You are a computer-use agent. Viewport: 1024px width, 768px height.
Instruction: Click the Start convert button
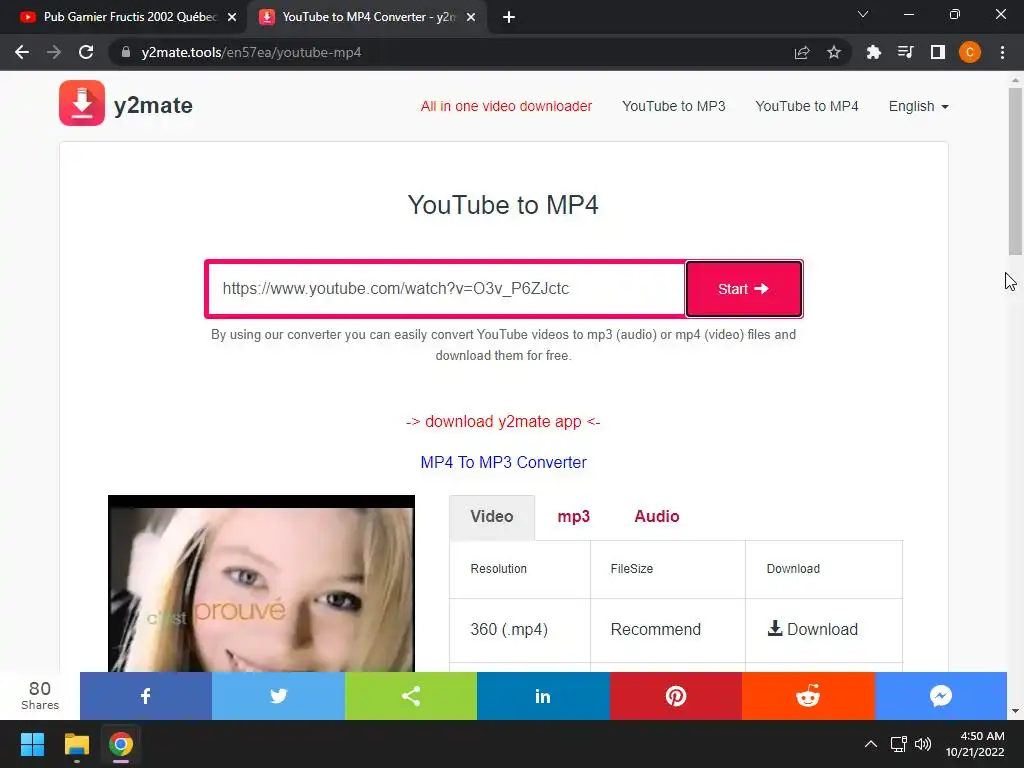744,289
